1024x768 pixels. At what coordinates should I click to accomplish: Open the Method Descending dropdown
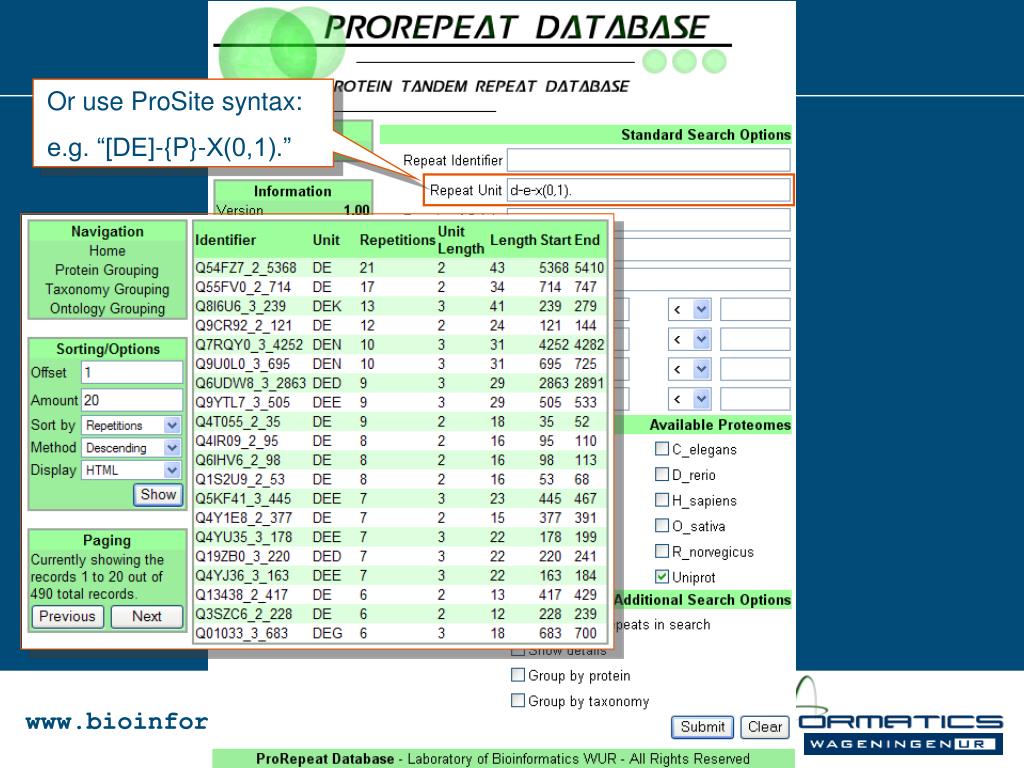131,448
